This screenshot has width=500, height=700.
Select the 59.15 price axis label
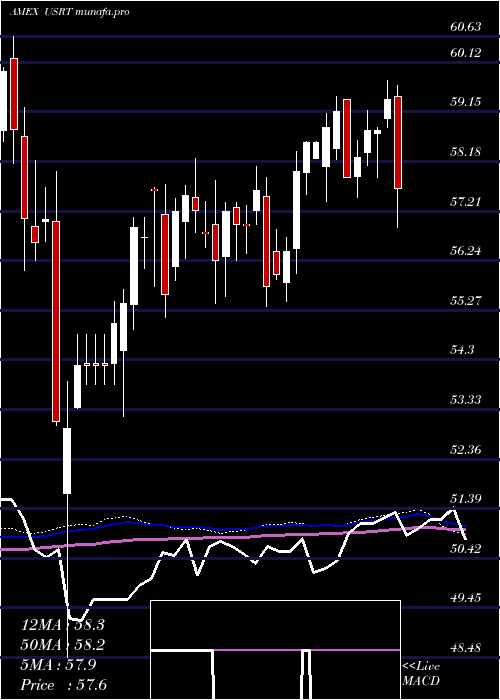coord(466,102)
